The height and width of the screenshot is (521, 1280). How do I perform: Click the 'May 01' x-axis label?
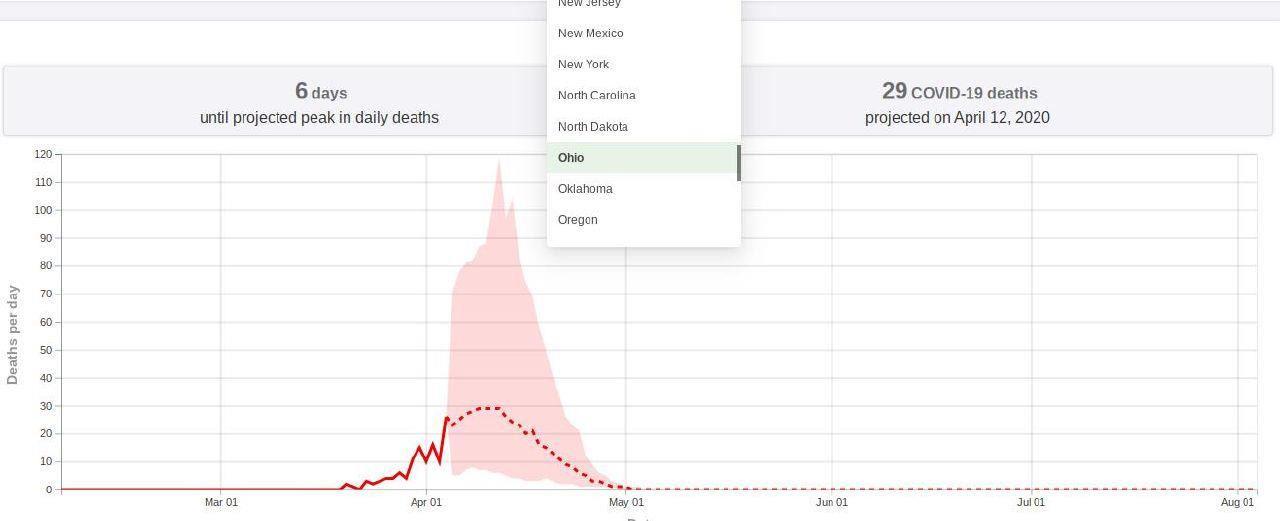[x=627, y=502]
